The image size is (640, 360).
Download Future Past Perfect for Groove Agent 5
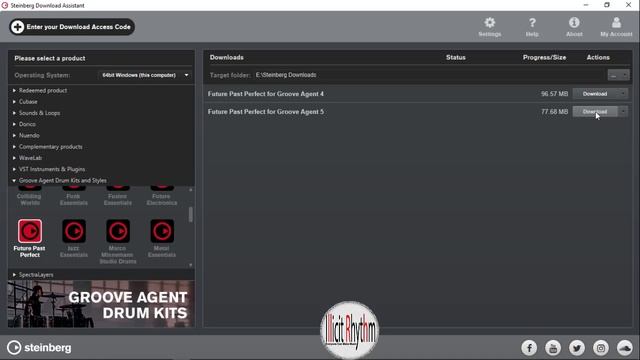point(595,111)
